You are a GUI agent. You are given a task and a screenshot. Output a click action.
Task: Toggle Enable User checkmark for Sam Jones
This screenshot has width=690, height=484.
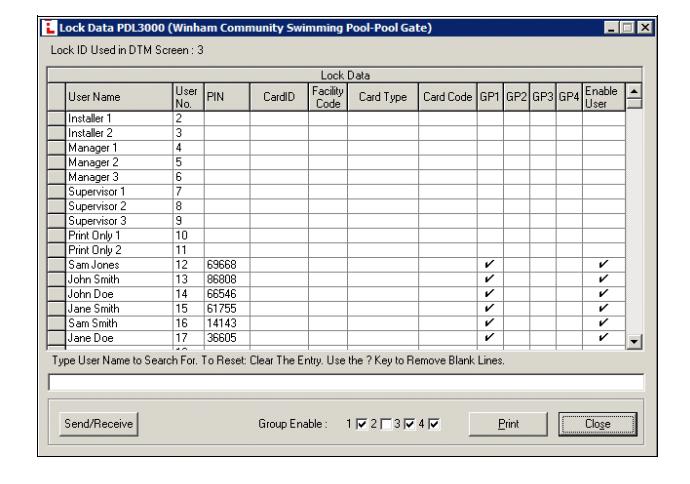603,264
